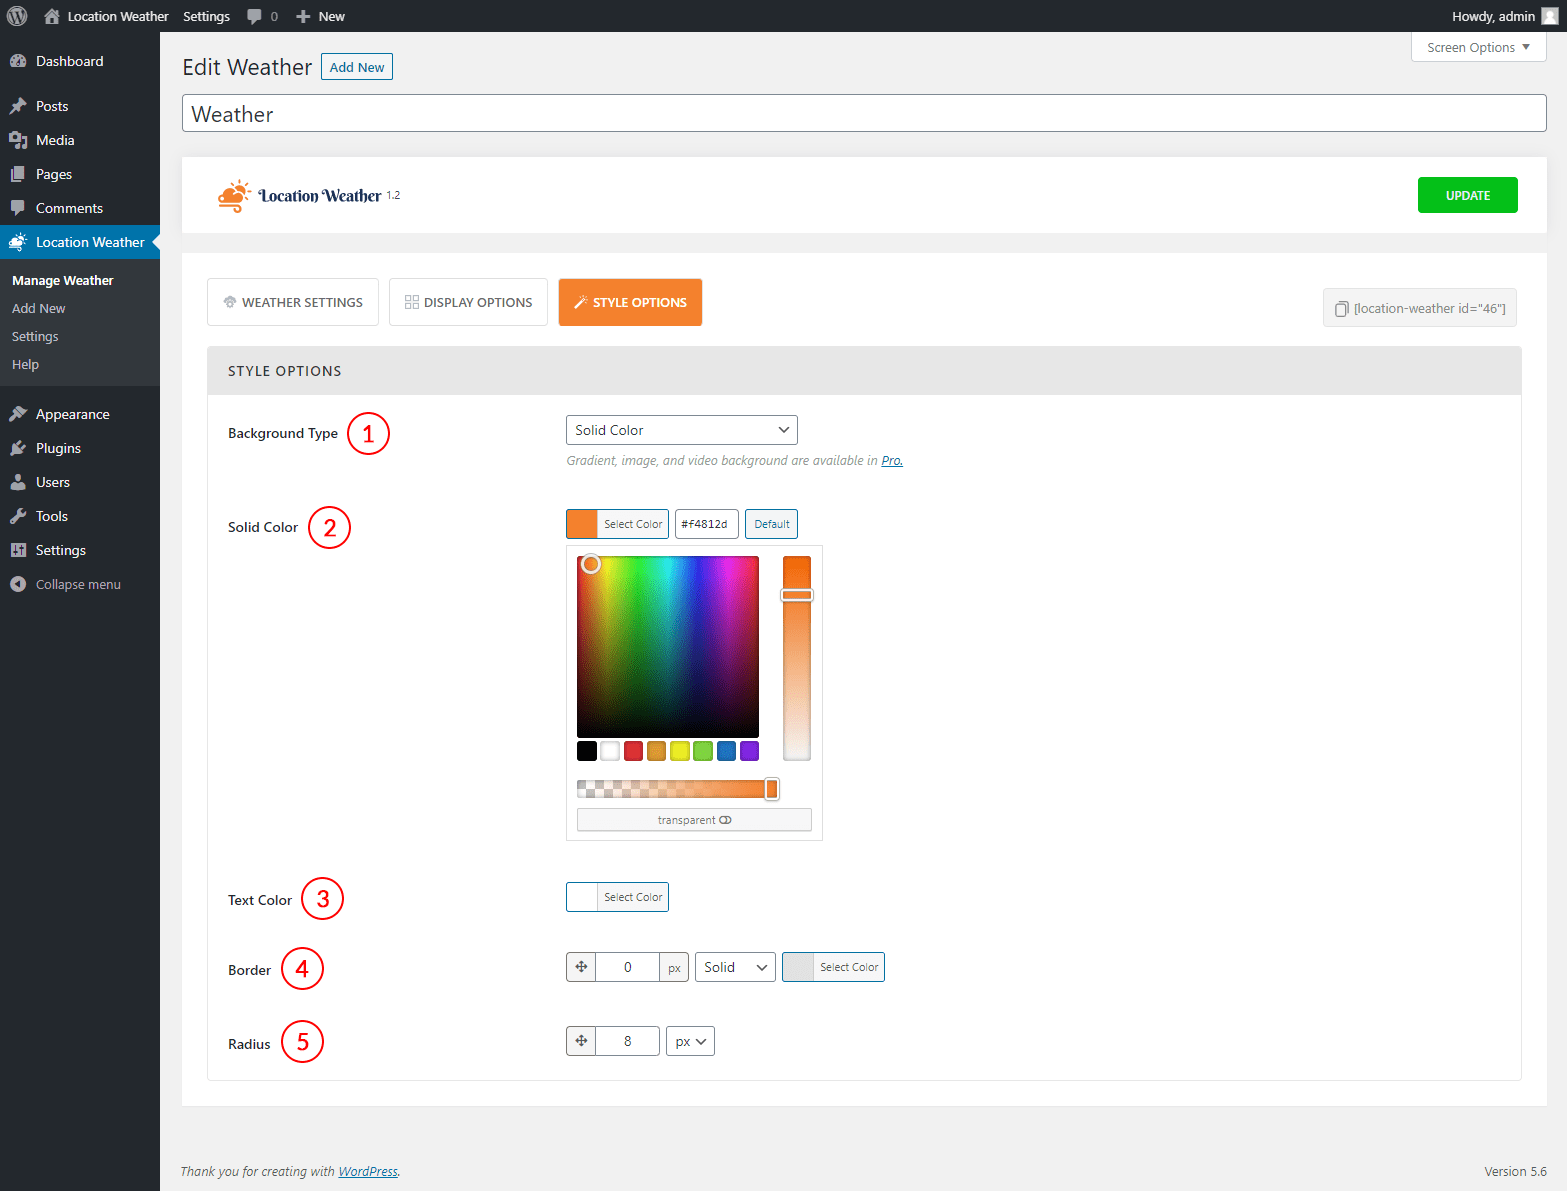Follow the Pro link under Background Type
The height and width of the screenshot is (1191, 1567).
click(x=891, y=461)
